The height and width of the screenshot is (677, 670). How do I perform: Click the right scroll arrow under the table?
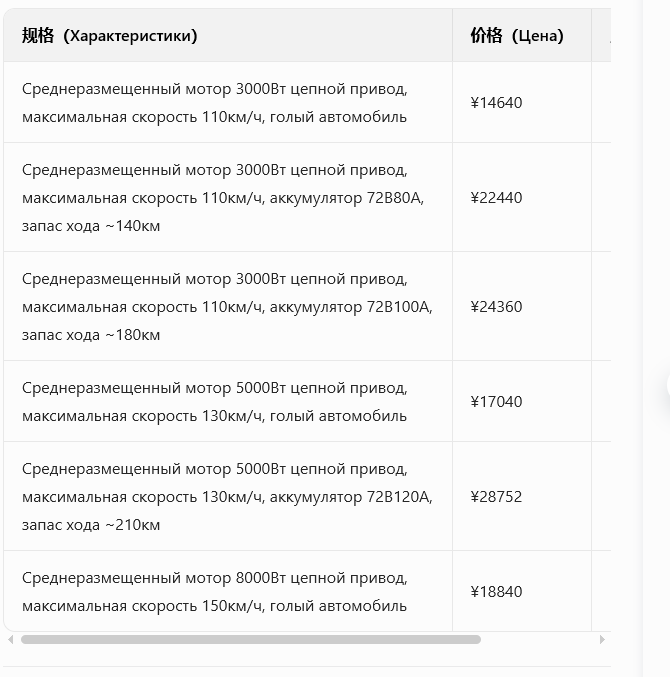602,639
